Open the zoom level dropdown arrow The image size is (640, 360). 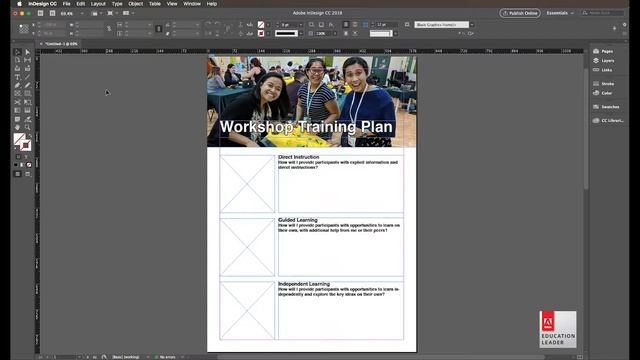[x=82, y=13]
